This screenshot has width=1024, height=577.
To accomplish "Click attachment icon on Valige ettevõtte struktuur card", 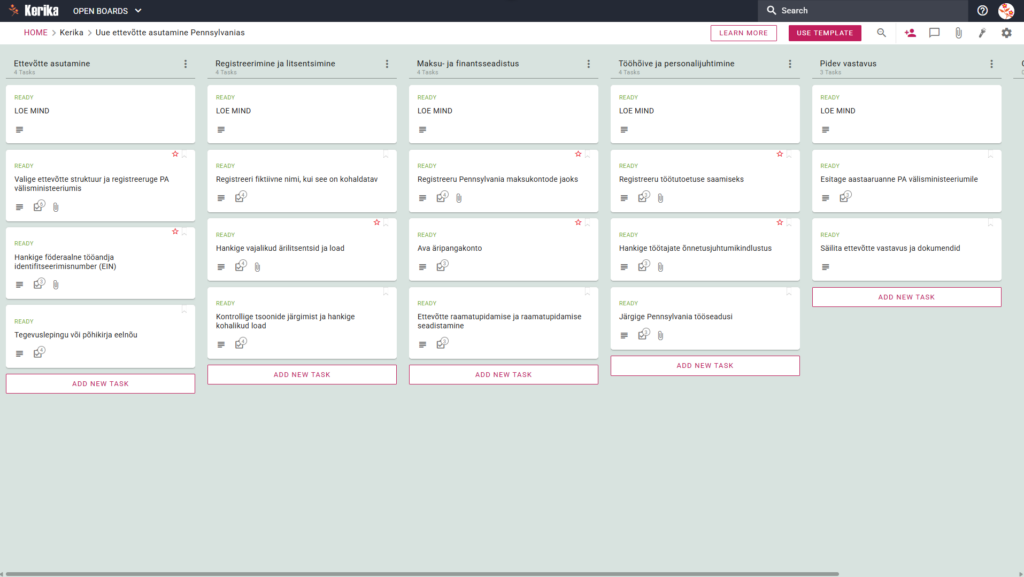I will (x=56, y=207).
